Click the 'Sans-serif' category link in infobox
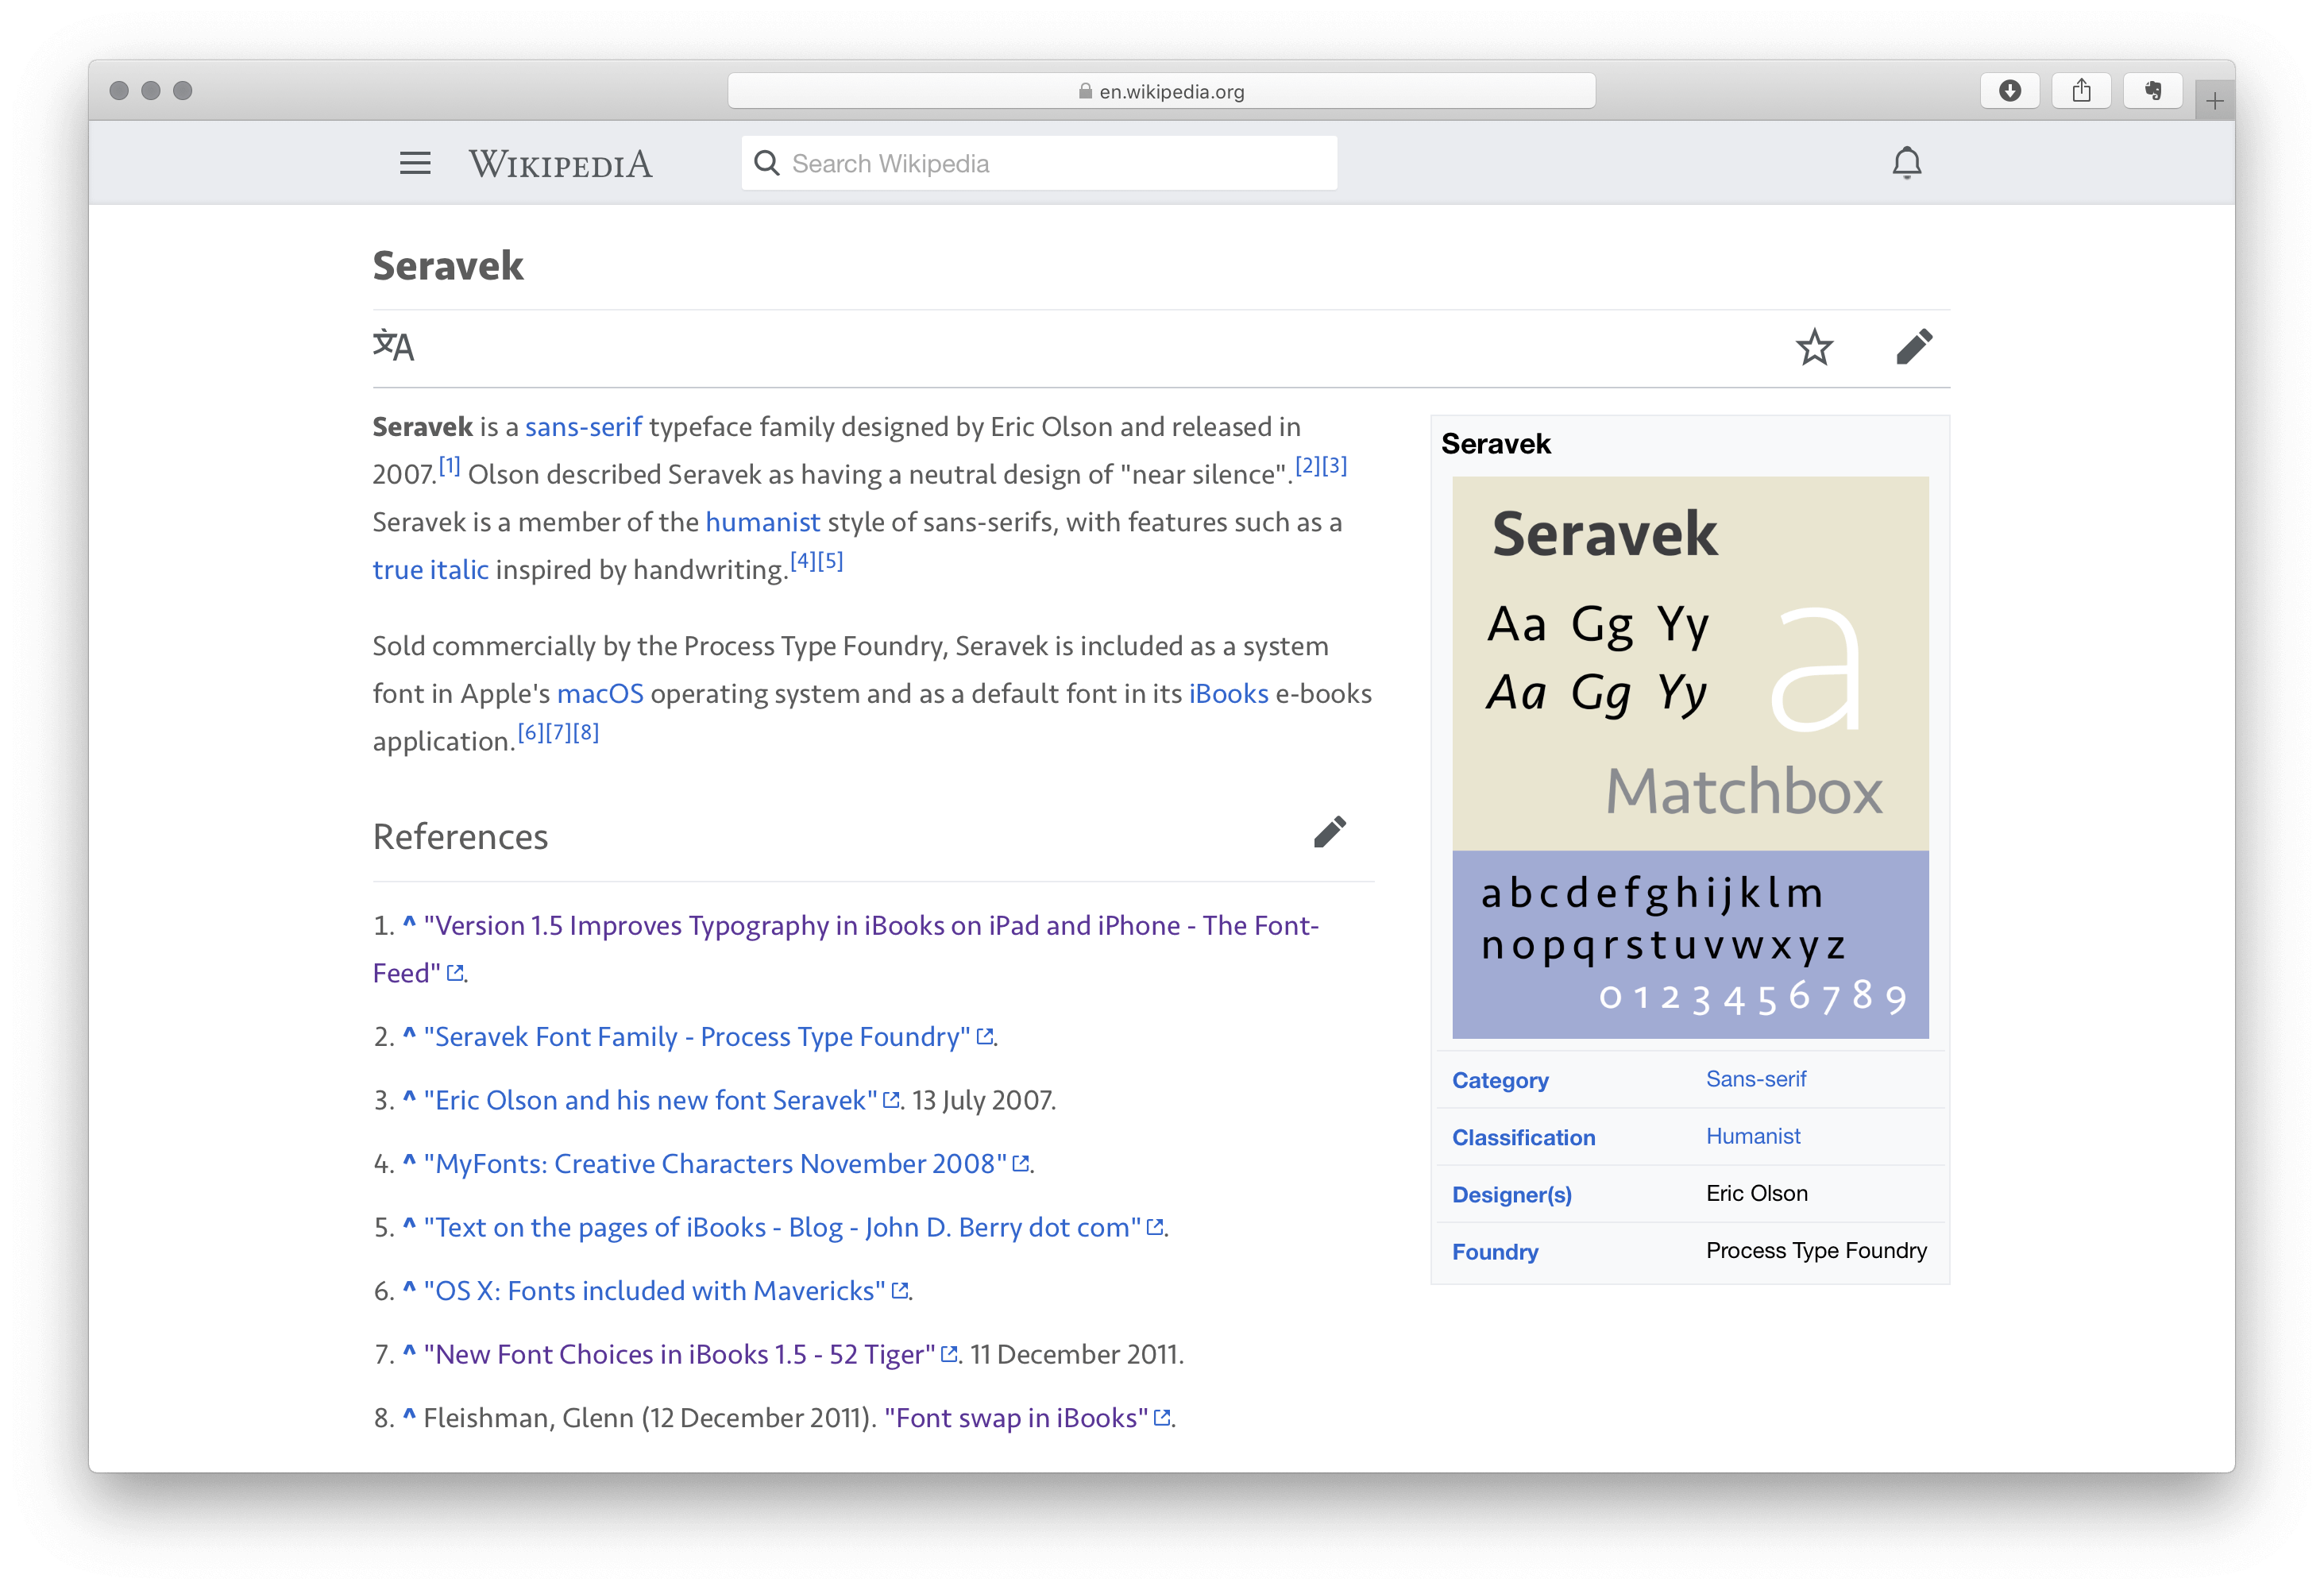2324x1590 pixels. (1754, 1079)
